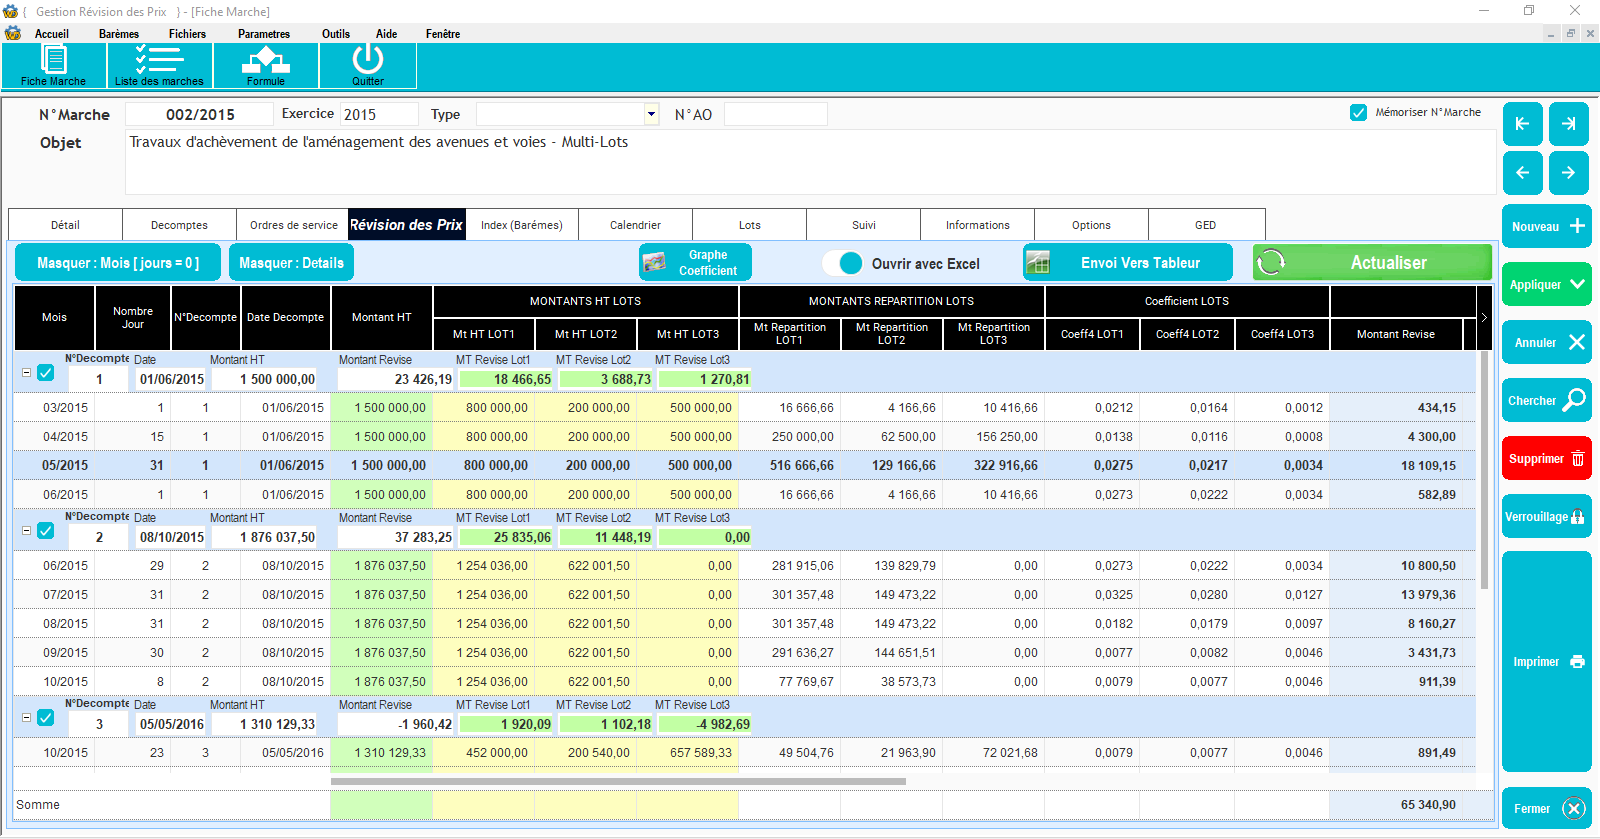This screenshot has height=839, width=1600.
Task: Switch to the Calendrier tab
Action: pyautogui.click(x=635, y=225)
